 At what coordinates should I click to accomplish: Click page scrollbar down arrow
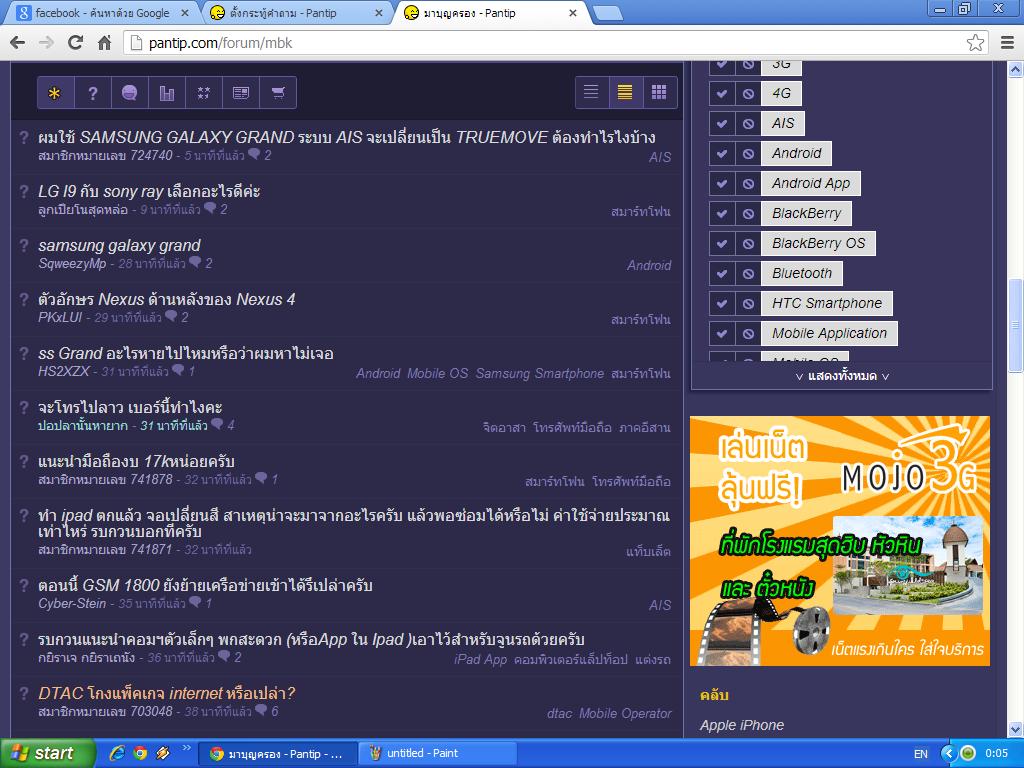[1016, 729]
